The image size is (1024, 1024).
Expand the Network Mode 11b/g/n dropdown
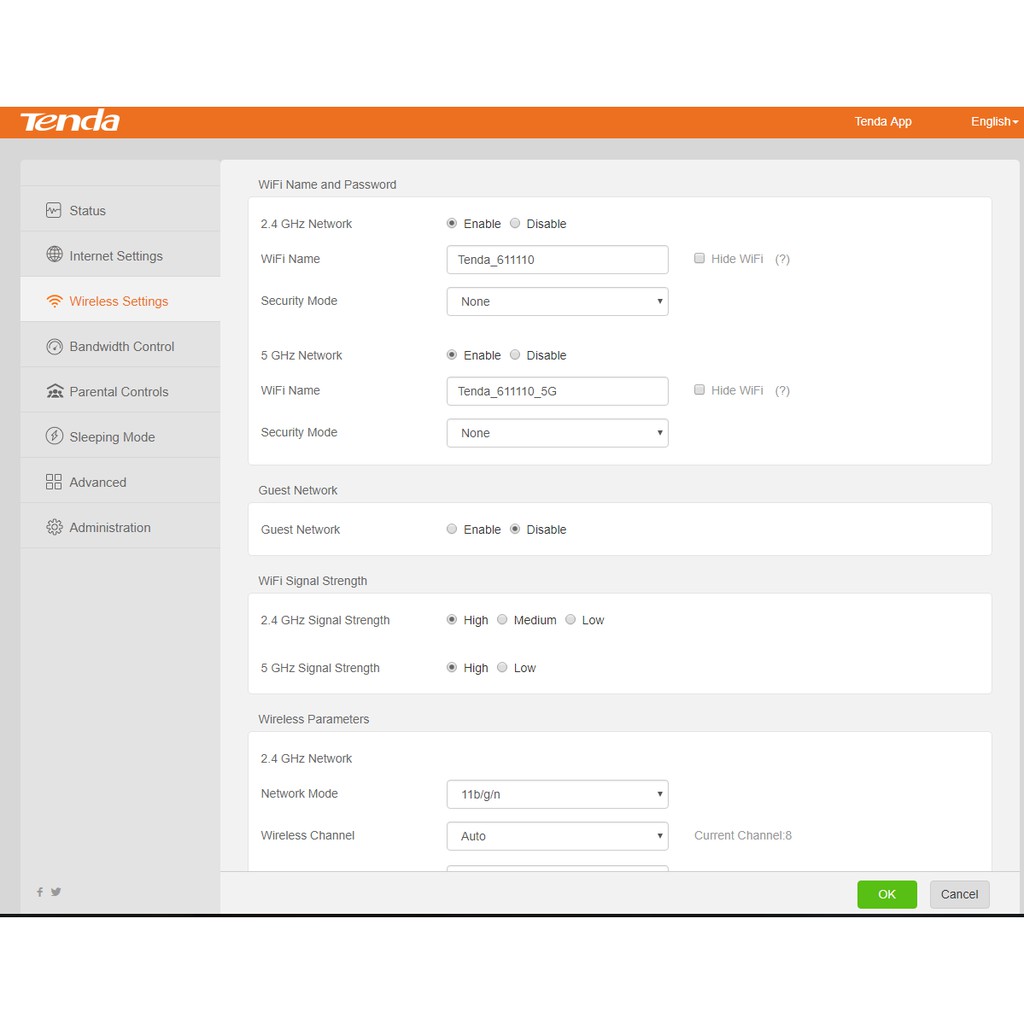[x=557, y=794]
